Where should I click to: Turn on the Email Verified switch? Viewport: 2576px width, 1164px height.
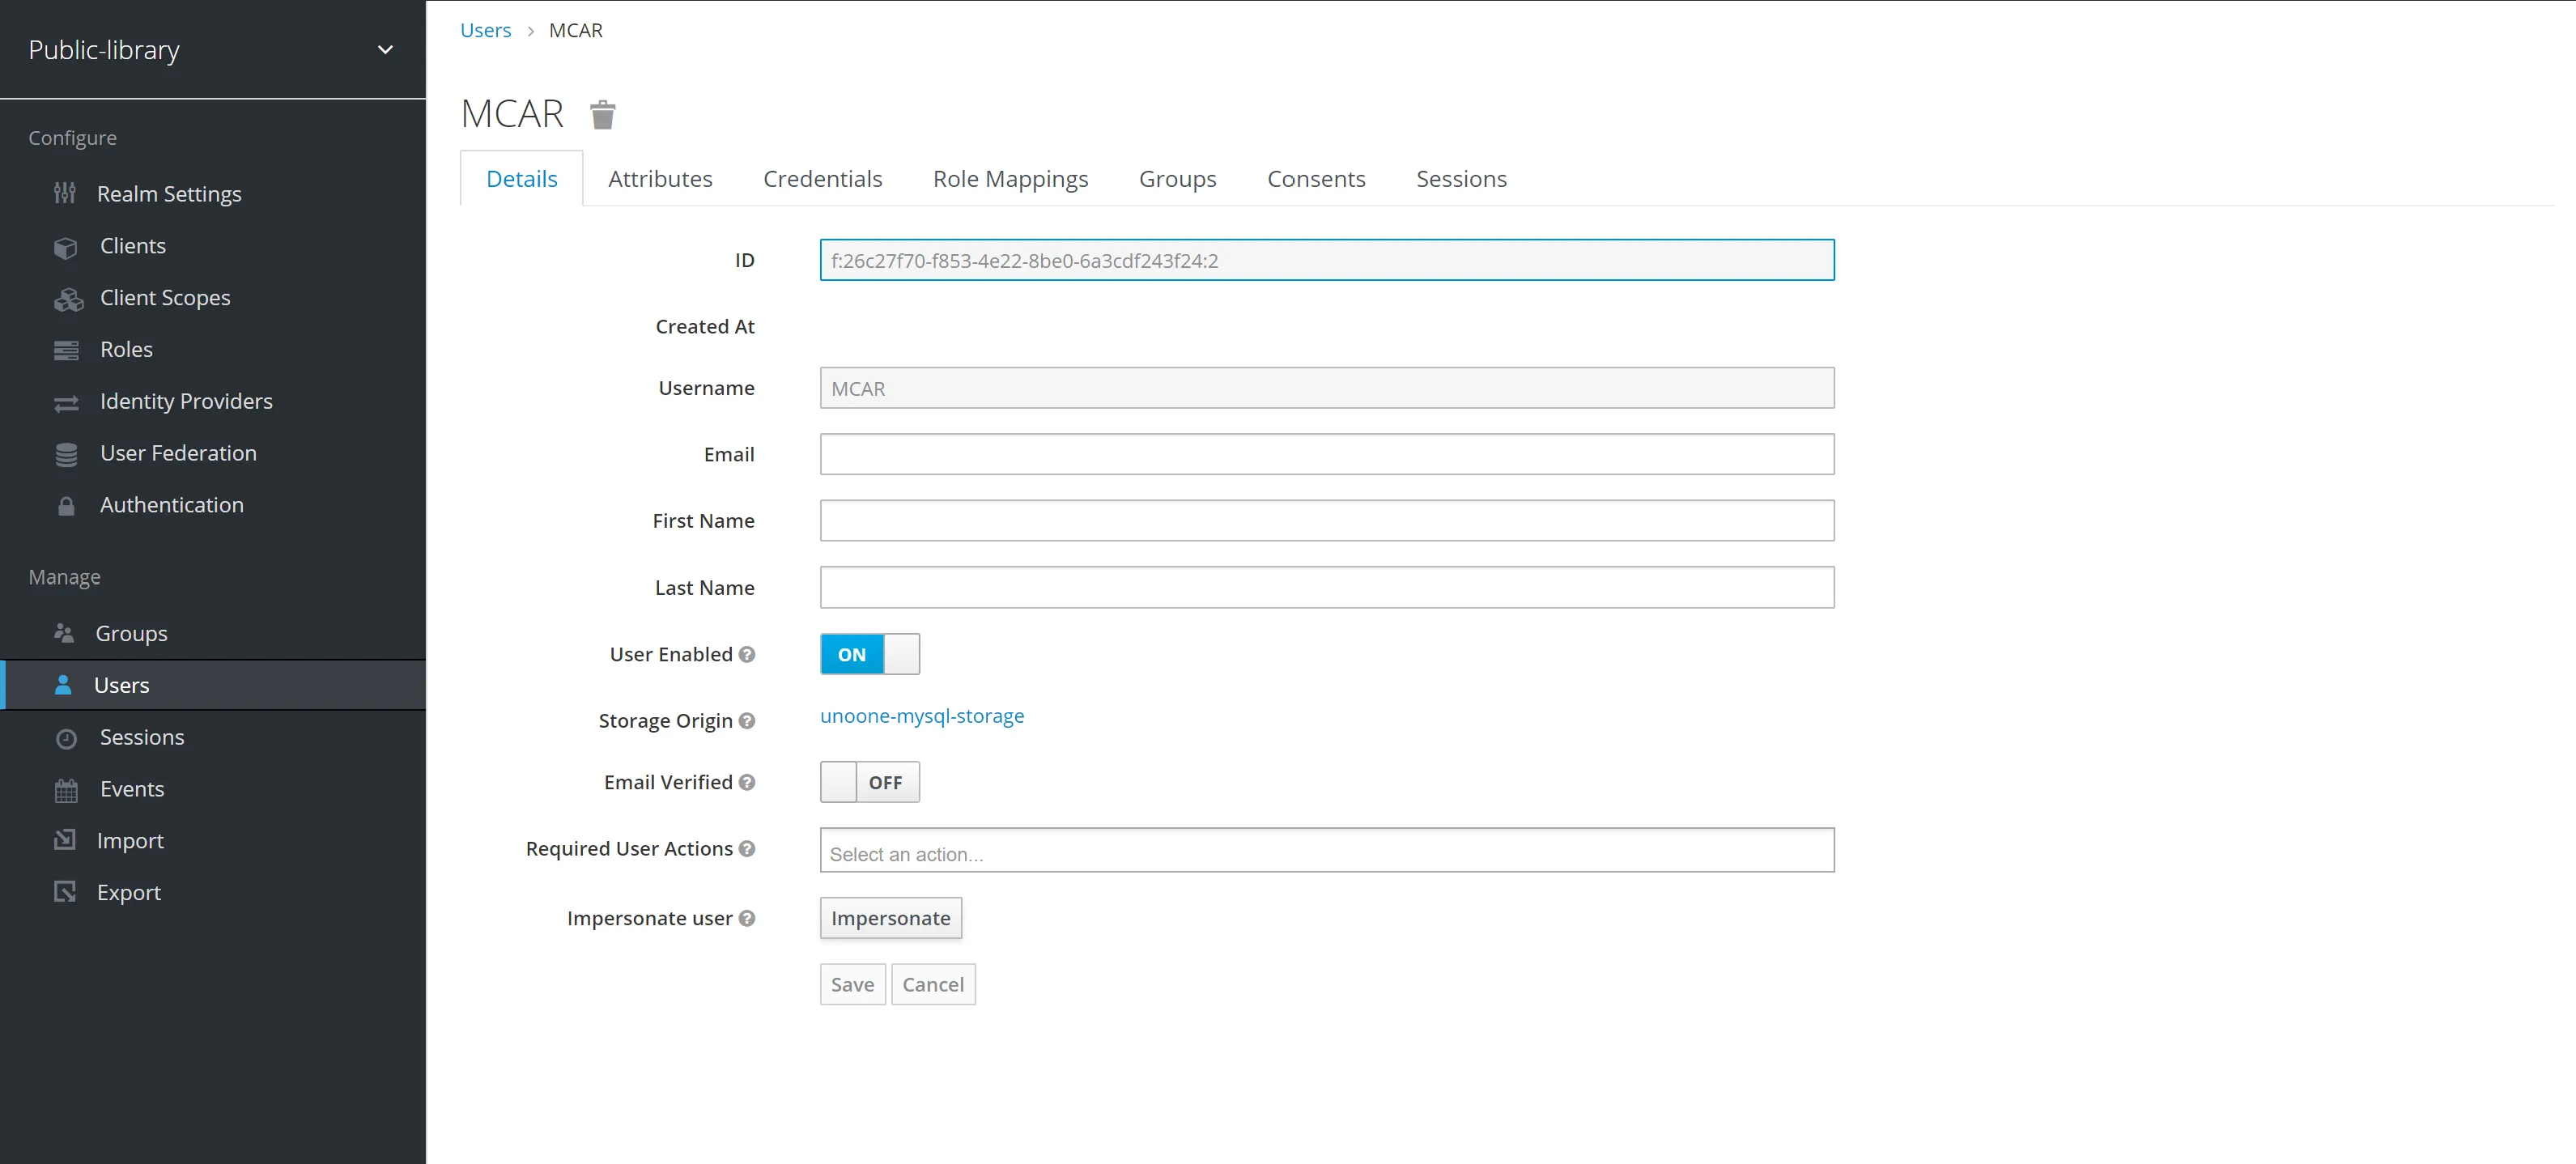coord(869,782)
